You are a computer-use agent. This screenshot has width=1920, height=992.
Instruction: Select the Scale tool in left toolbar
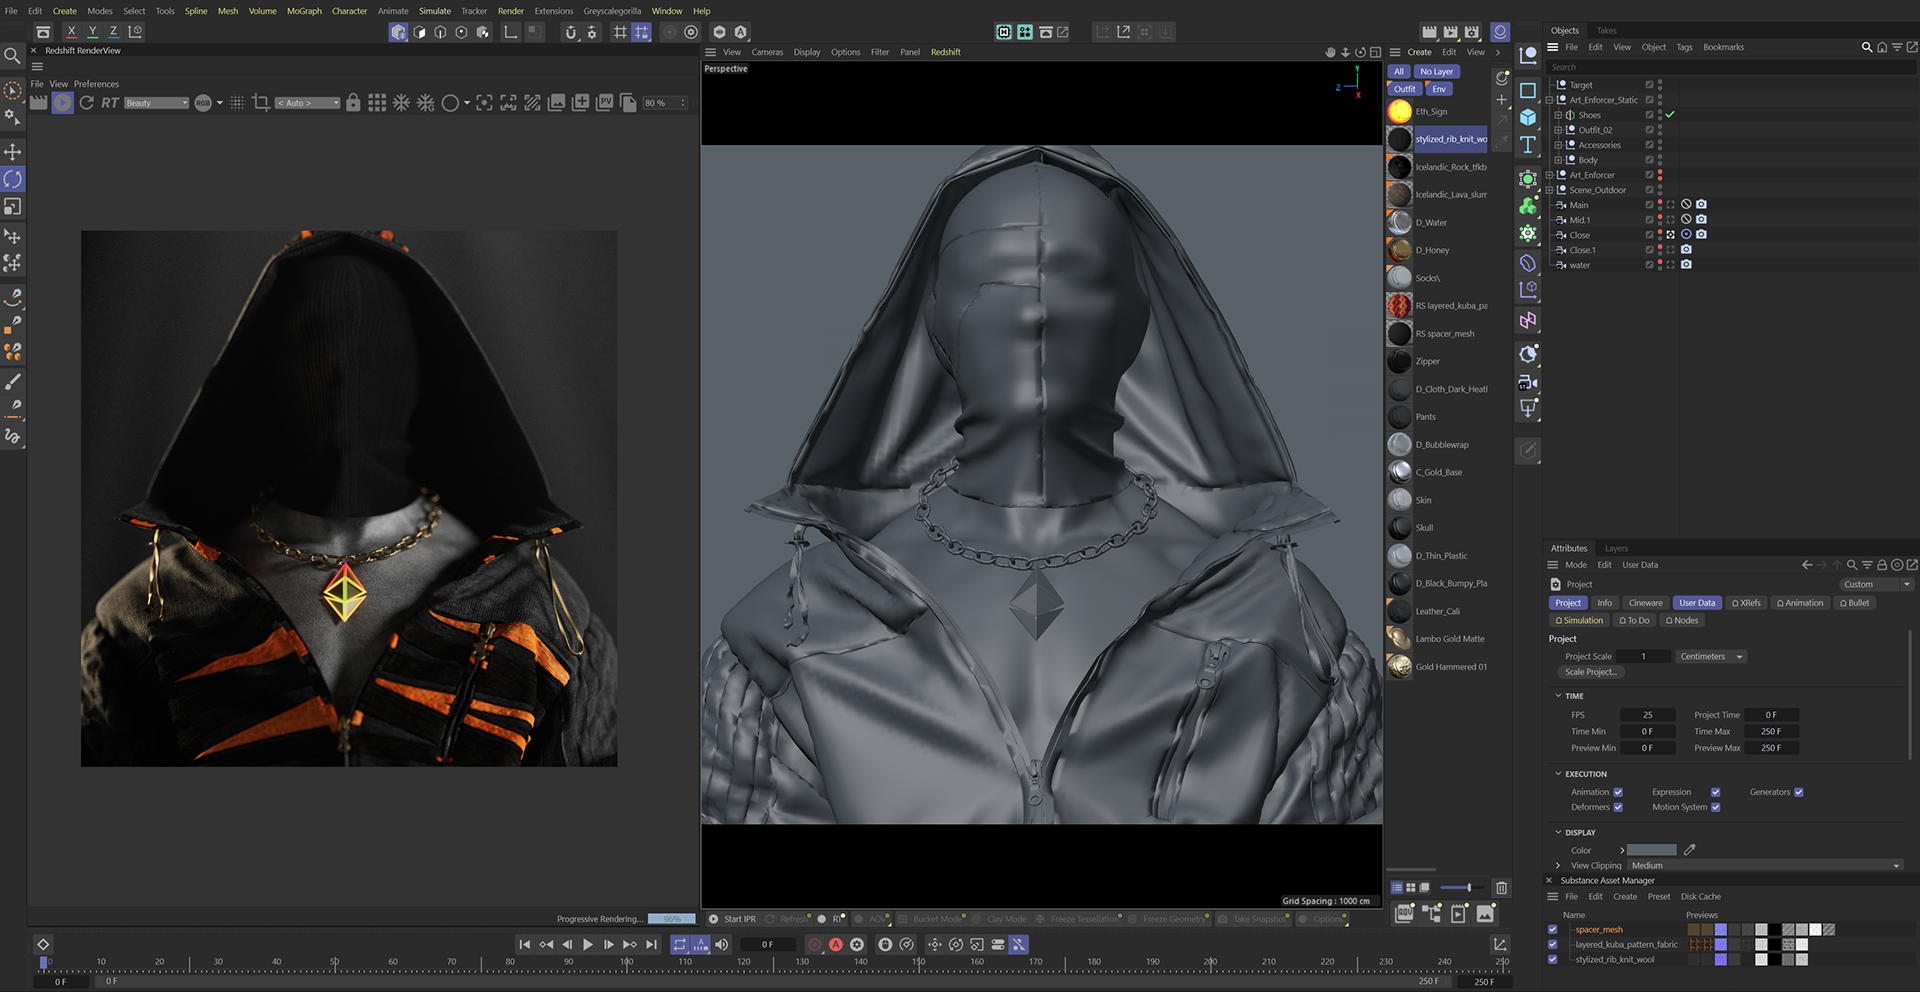pos(13,206)
